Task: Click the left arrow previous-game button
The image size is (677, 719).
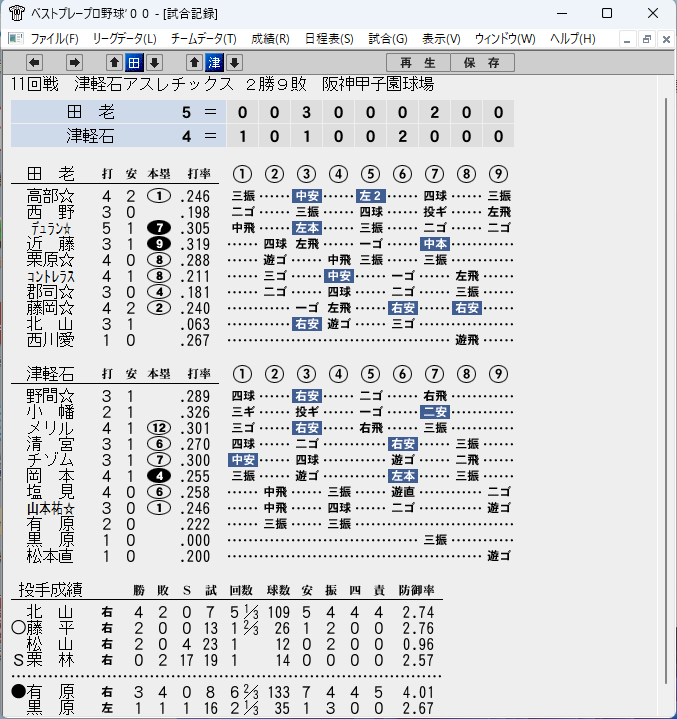Action: pyautogui.click(x=34, y=62)
